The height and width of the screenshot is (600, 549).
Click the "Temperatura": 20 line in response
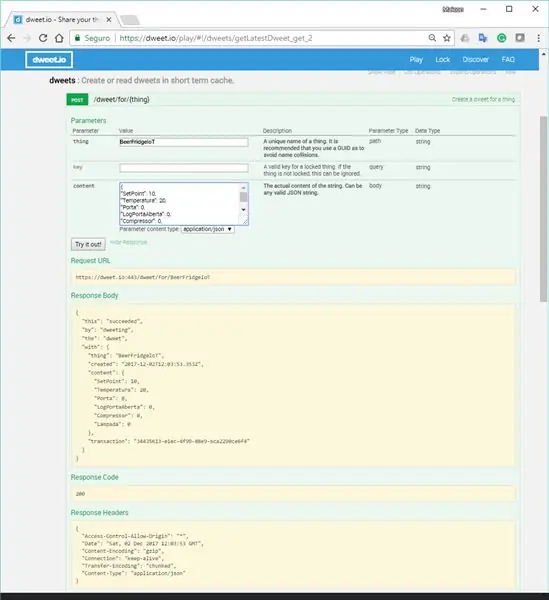pos(121,390)
